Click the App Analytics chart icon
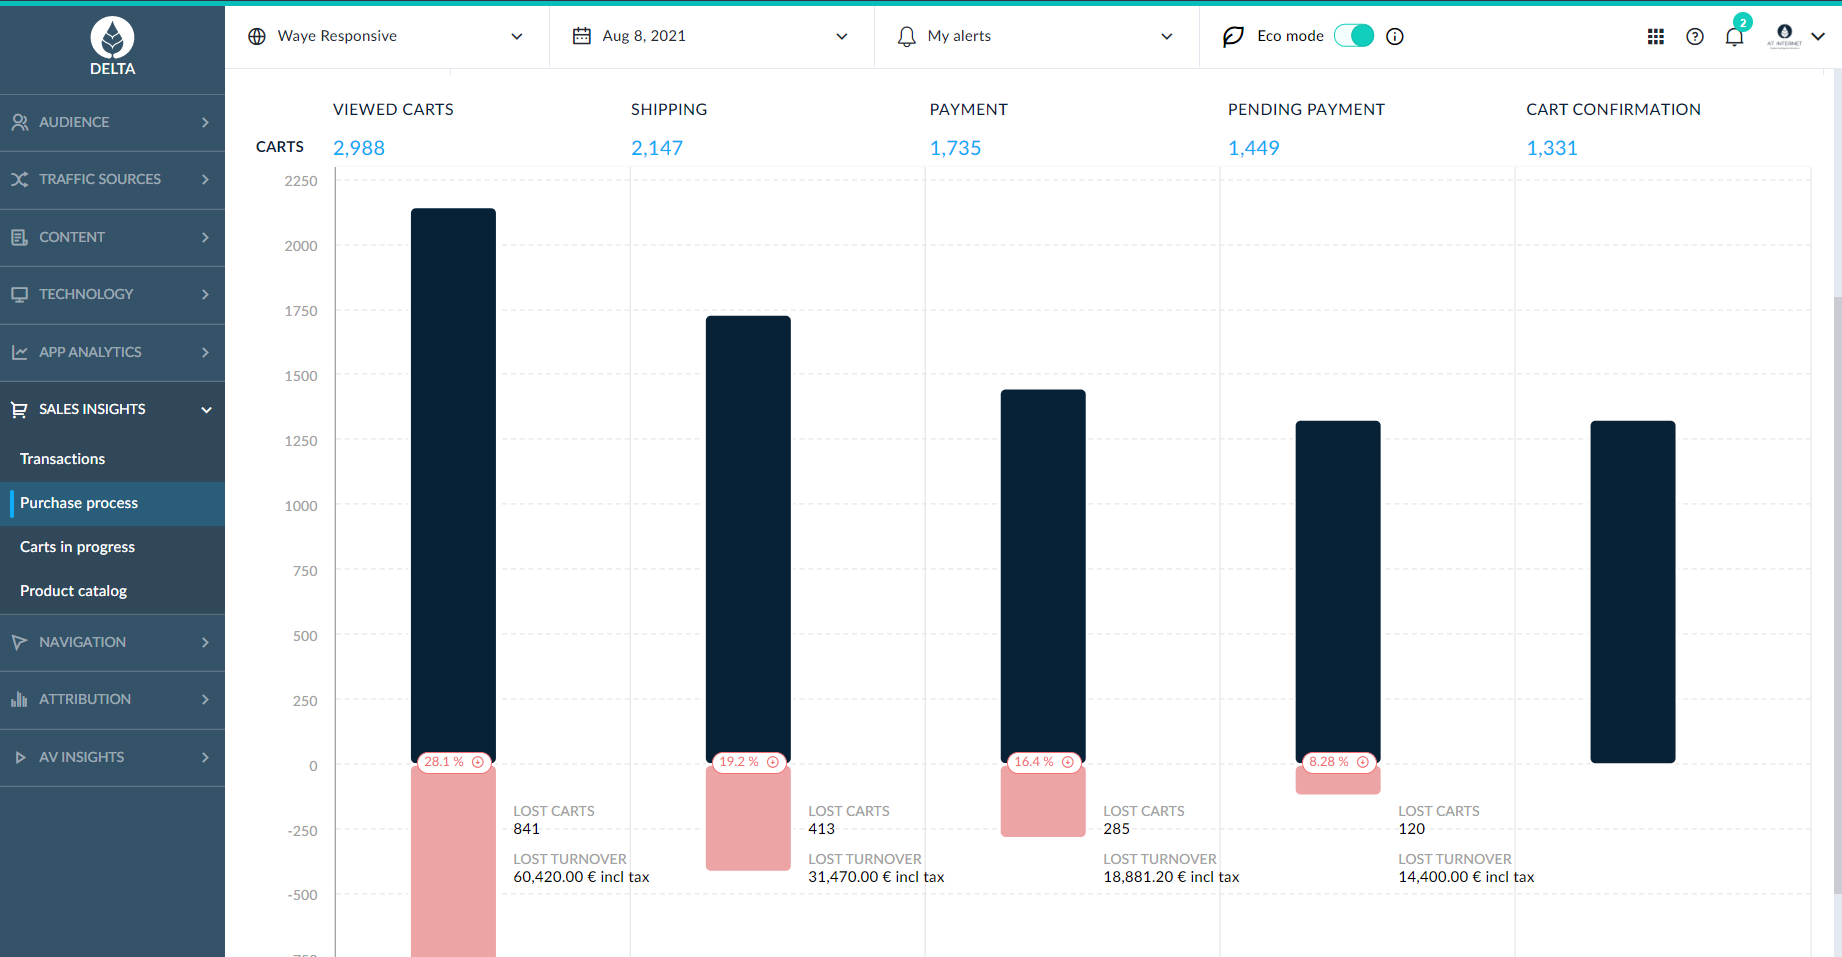The width and height of the screenshot is (1842, 957). (19, 352)
